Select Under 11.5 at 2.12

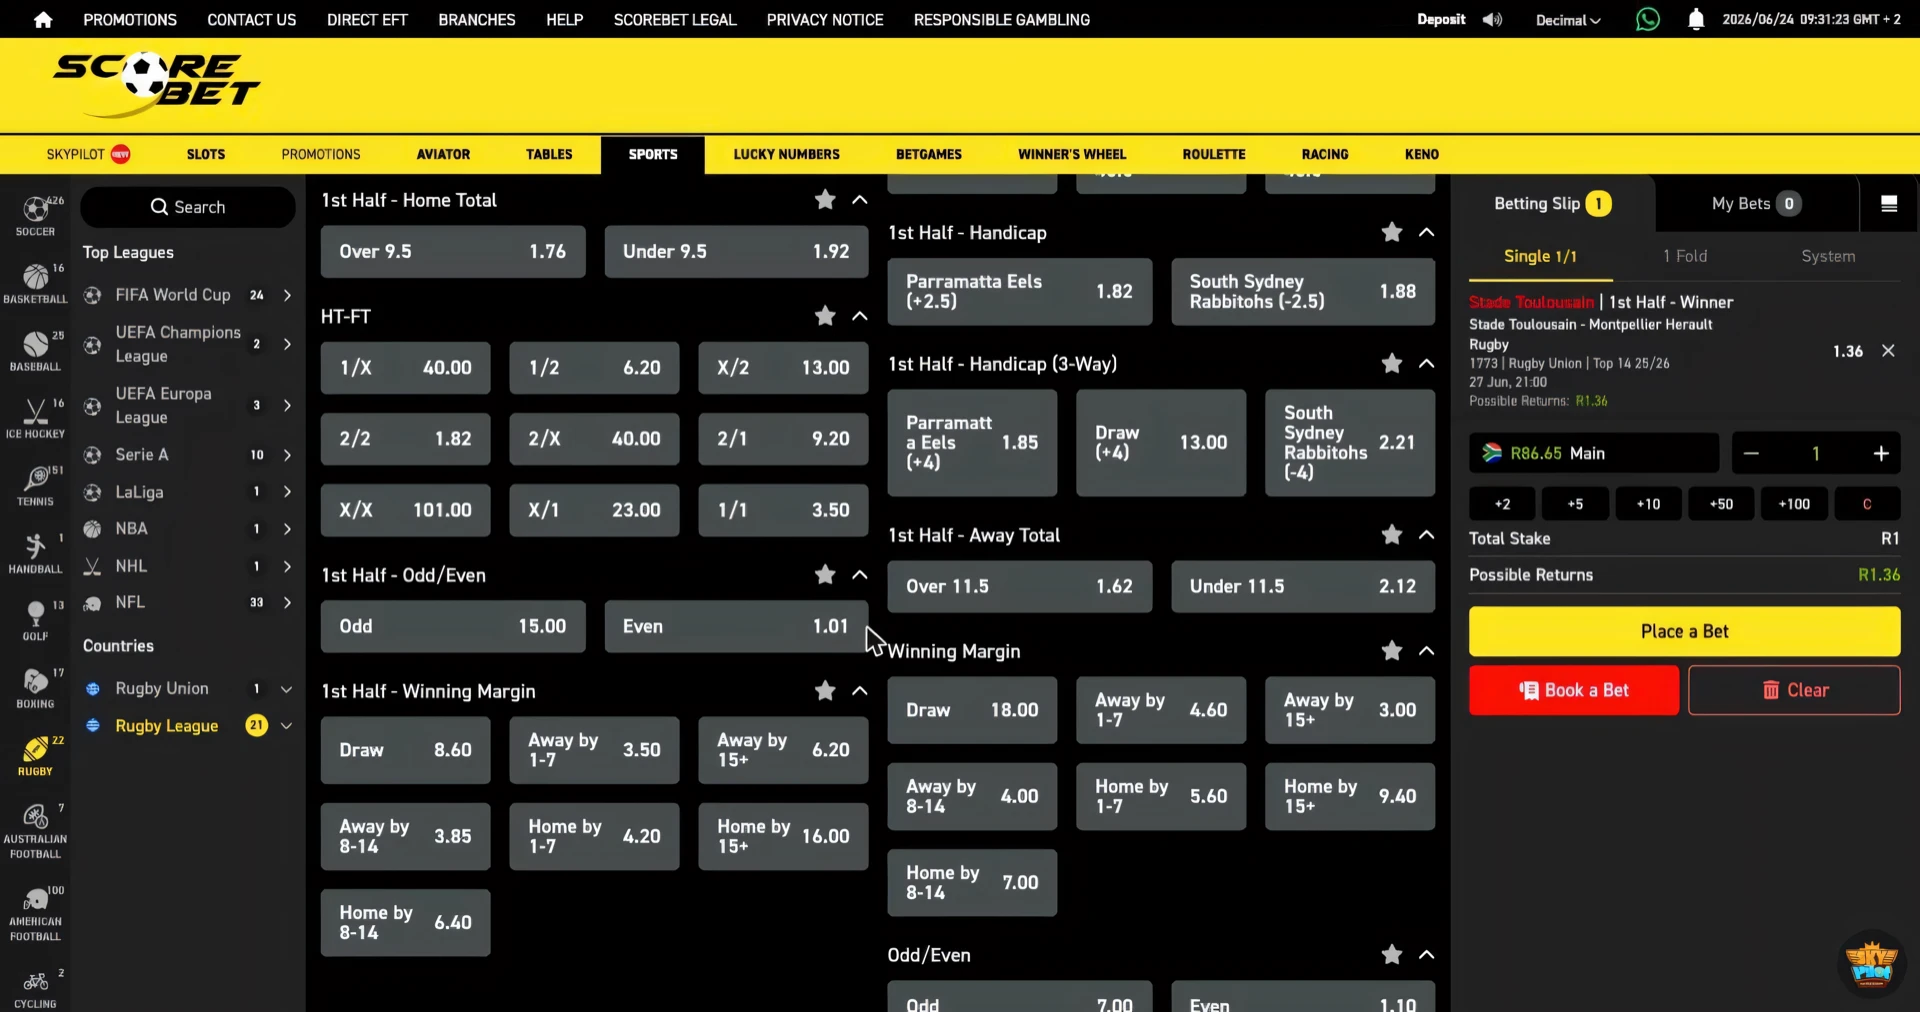point(1303,587)
